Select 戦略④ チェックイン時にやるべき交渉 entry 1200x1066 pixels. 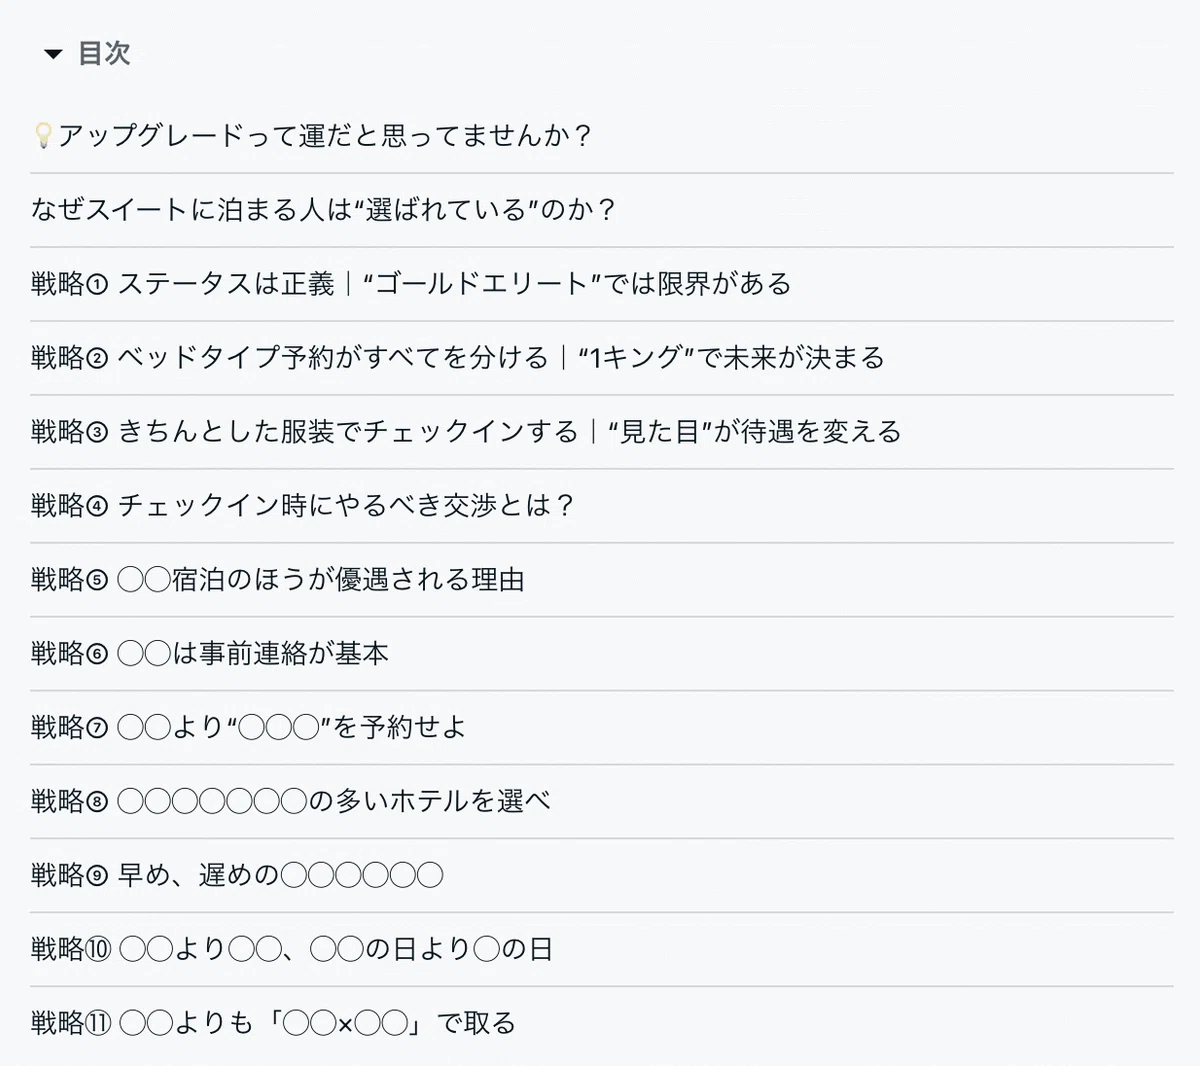(304, 506)
